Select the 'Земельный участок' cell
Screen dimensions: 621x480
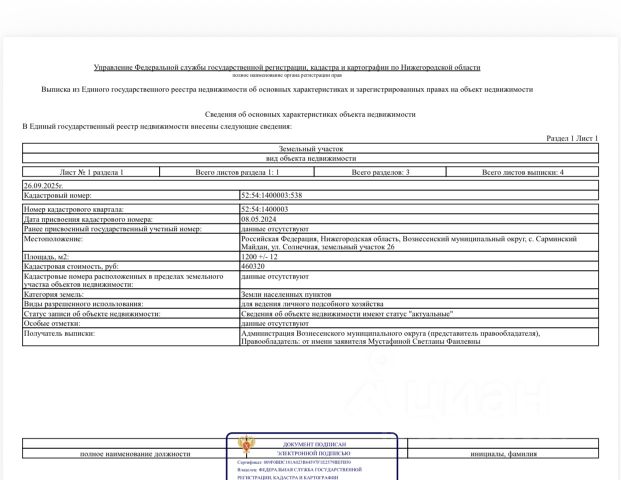[310, 149]
